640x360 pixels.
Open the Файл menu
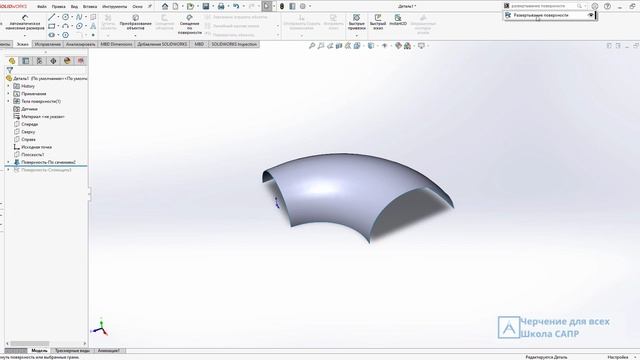pos(42,7)
